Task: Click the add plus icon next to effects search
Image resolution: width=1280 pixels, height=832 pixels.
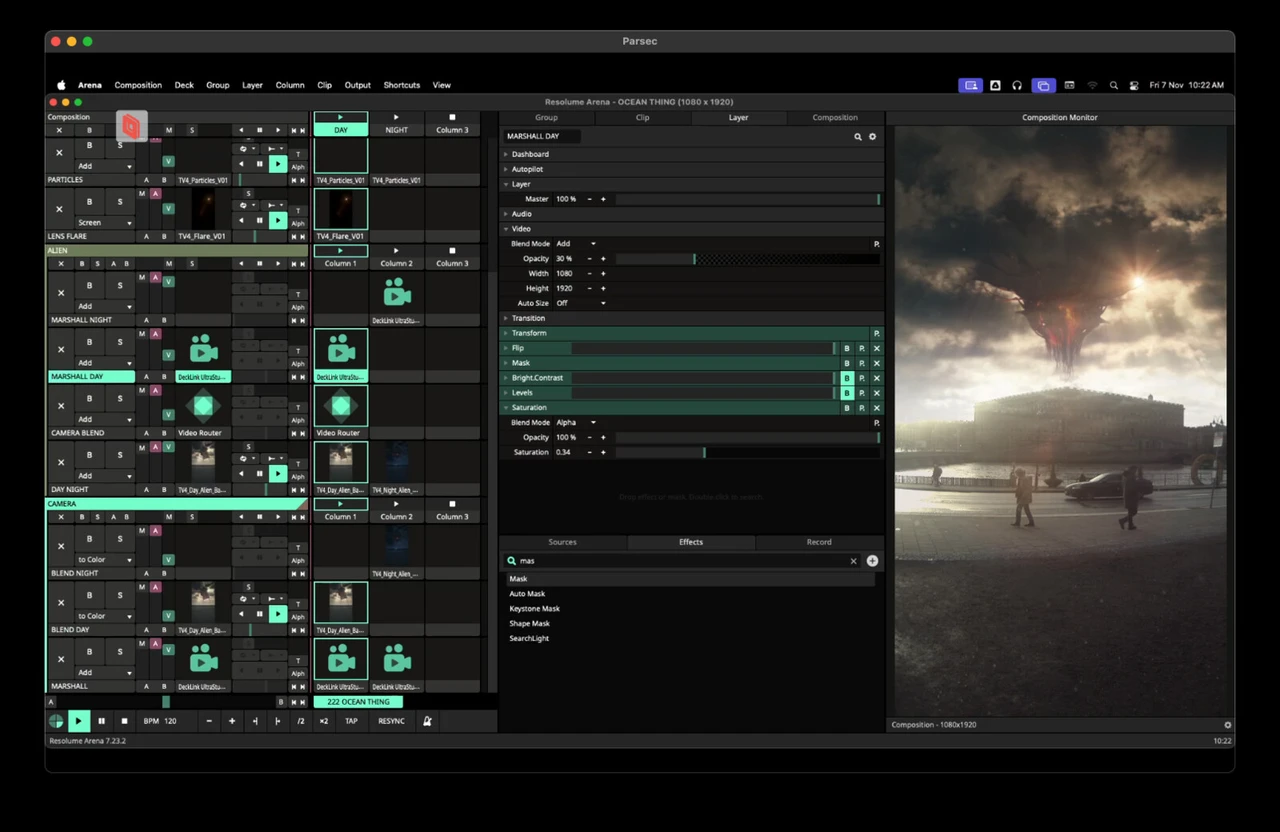Action: pos(872,561)
